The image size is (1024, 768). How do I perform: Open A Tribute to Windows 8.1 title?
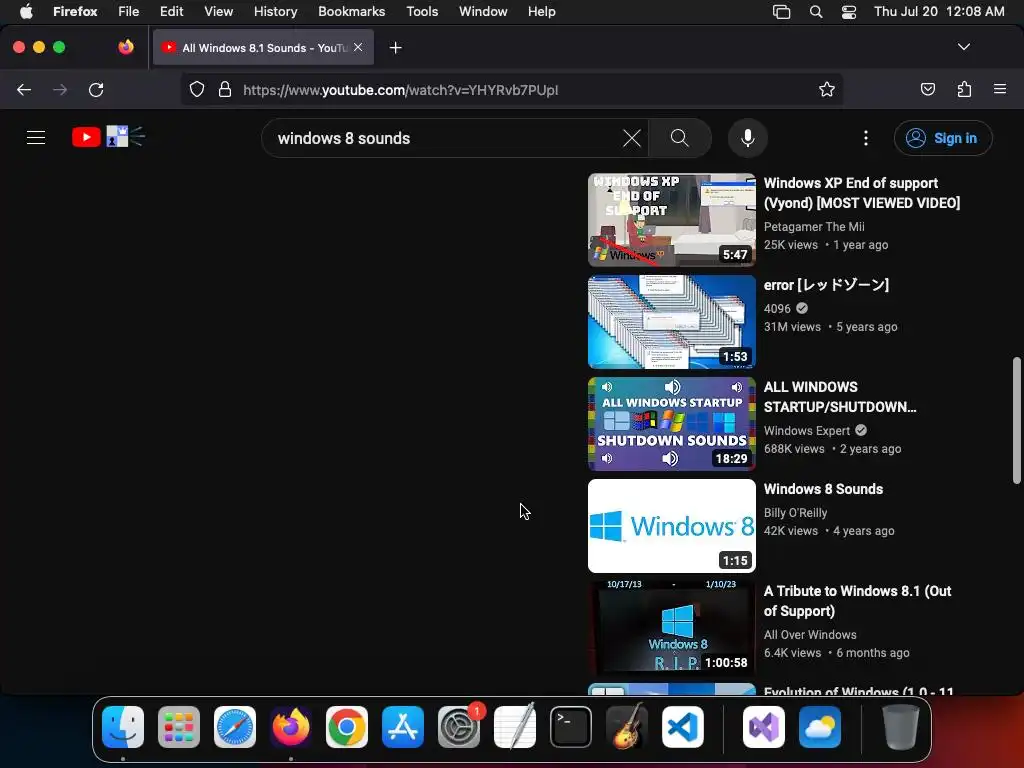point(857,601)
